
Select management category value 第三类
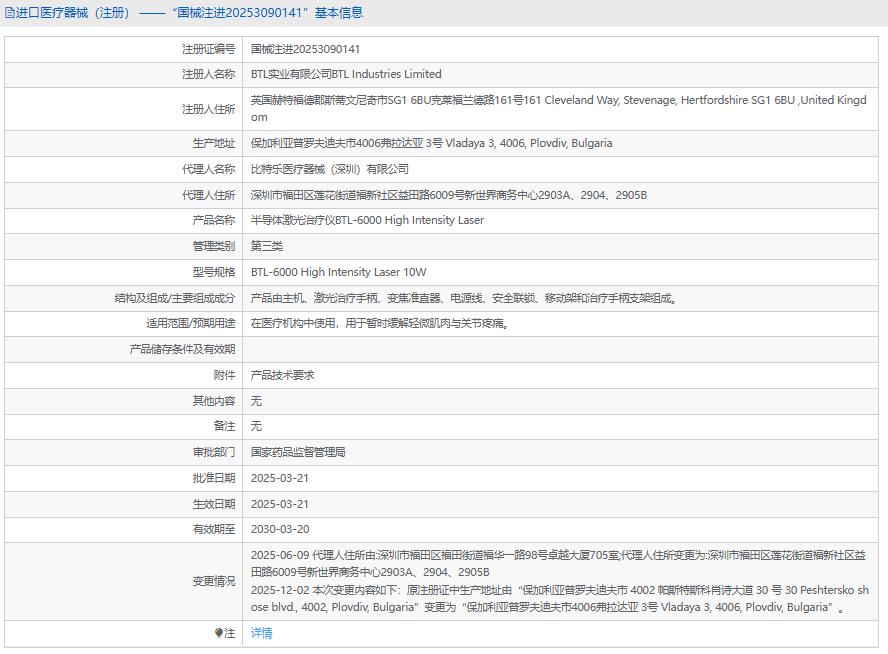coord(267,246)
